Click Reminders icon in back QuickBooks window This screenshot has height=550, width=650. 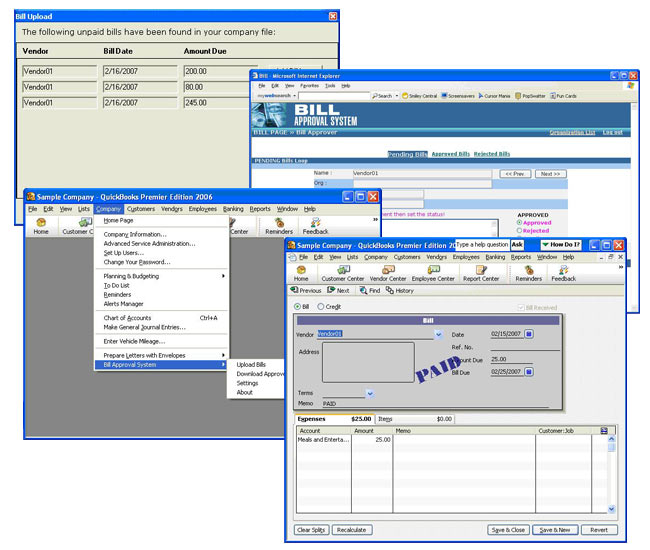pyautogui.click(x=279, y=226)
